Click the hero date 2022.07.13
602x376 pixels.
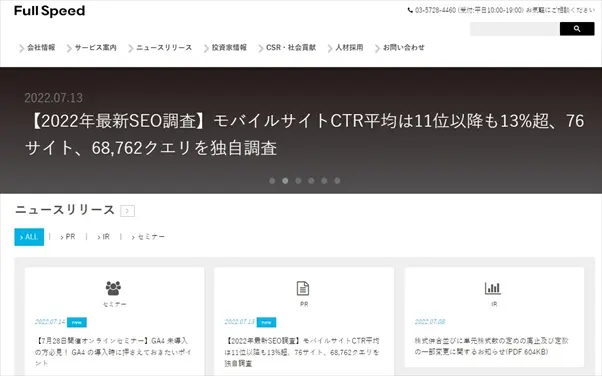point(54,98)
